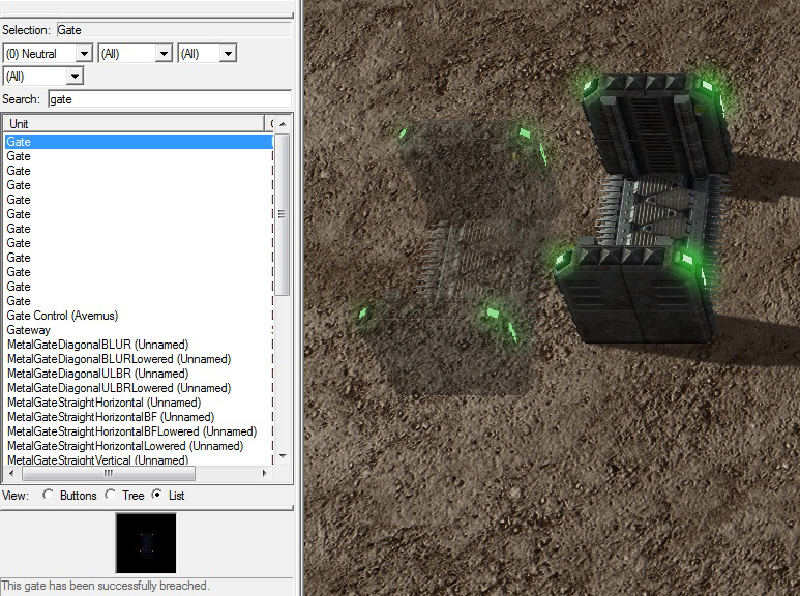
Task: Select Gate Control (Avernus) in the list
Action: 62,316
